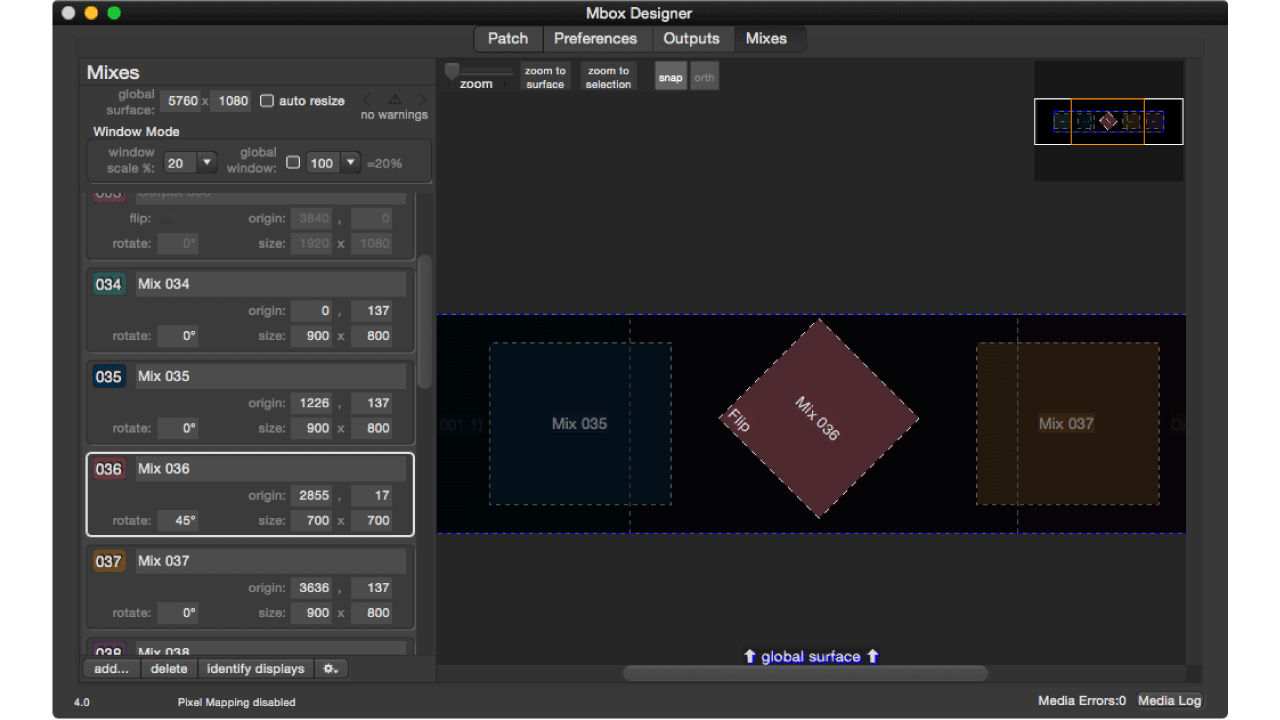Toggle the snap button off
Image resolution: width=1280 pixels, height=720 pixels.
(670, 77)
